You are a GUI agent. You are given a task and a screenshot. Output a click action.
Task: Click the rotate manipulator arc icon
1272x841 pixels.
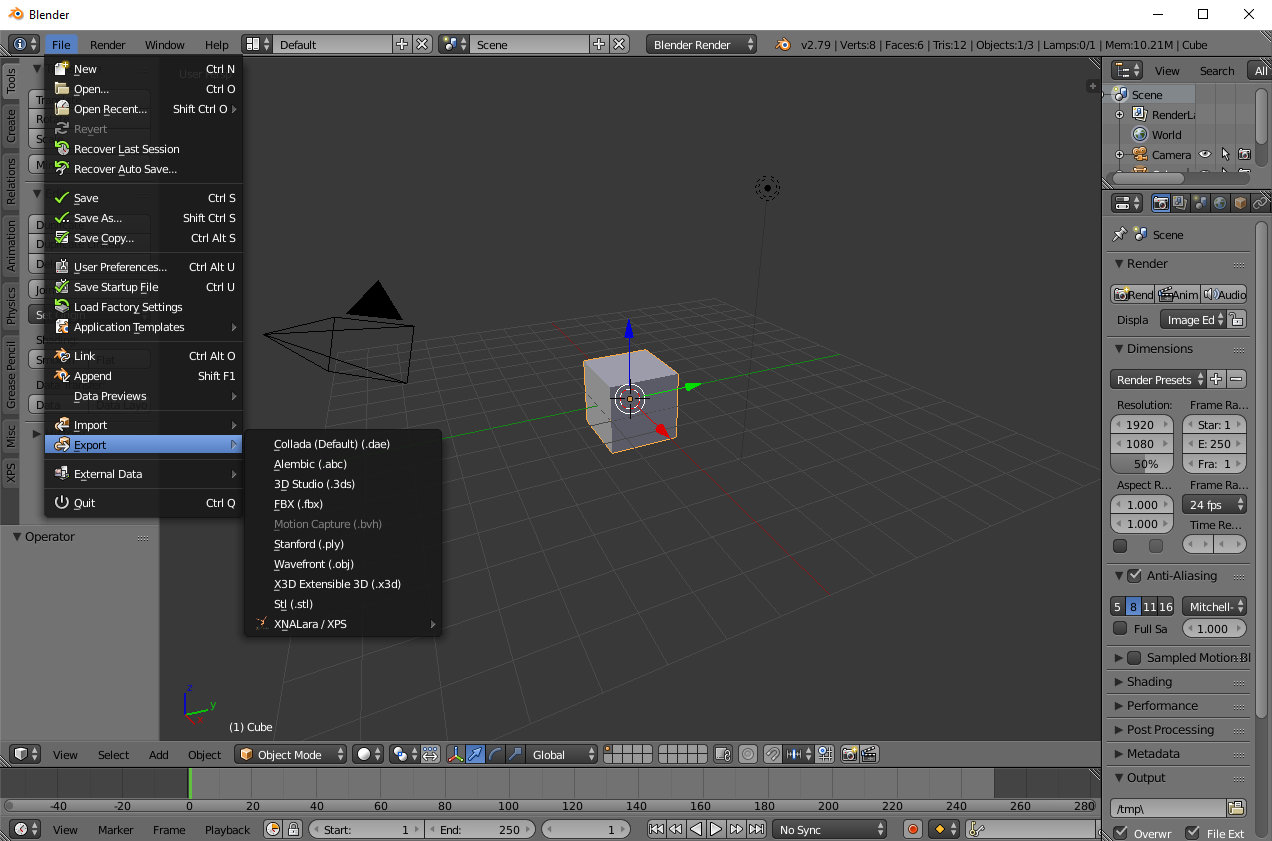496,754
